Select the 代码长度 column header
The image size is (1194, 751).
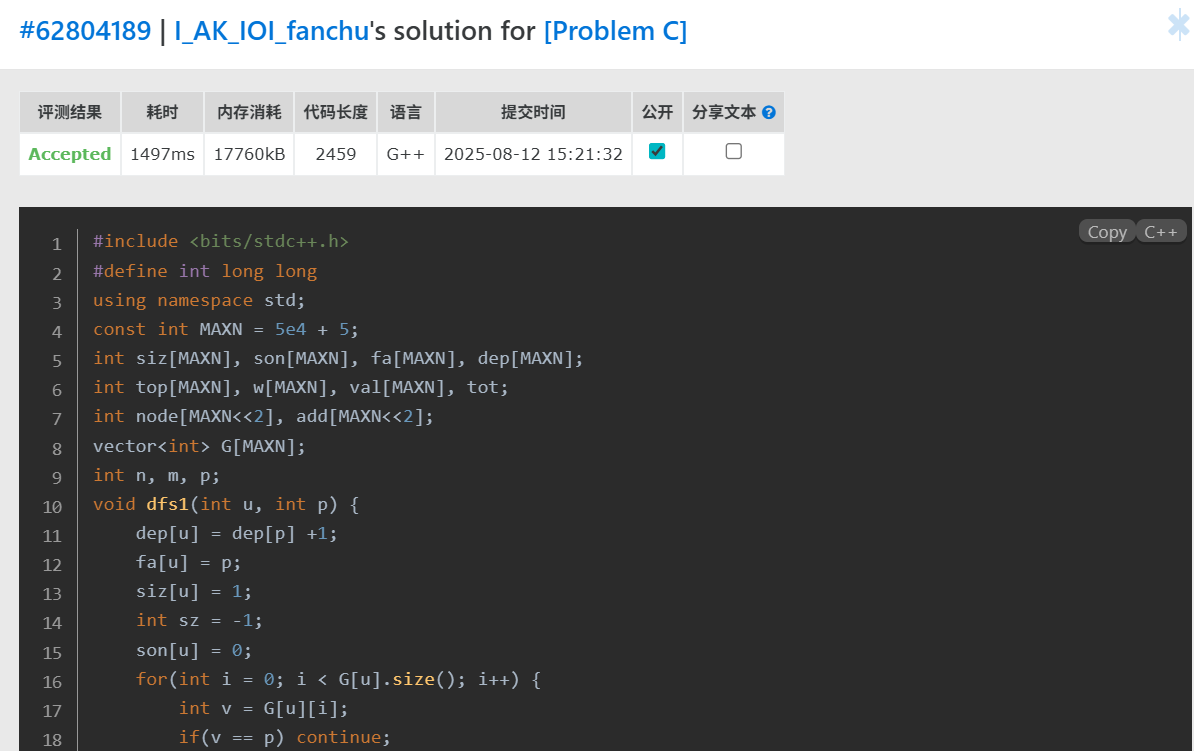click(336, 112)
